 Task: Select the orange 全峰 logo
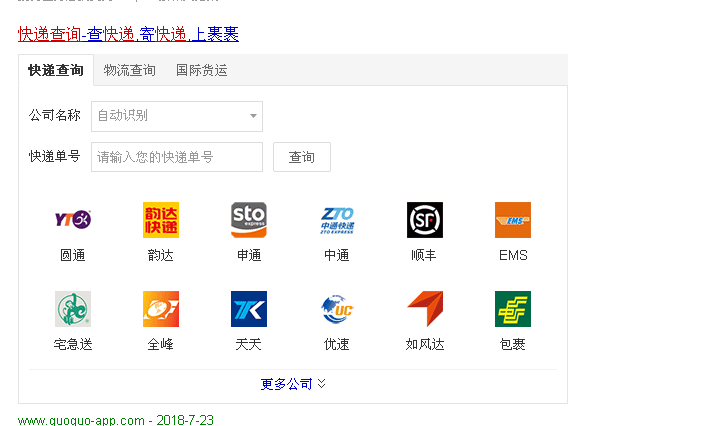pyautogui.click(x=160, y=309)
